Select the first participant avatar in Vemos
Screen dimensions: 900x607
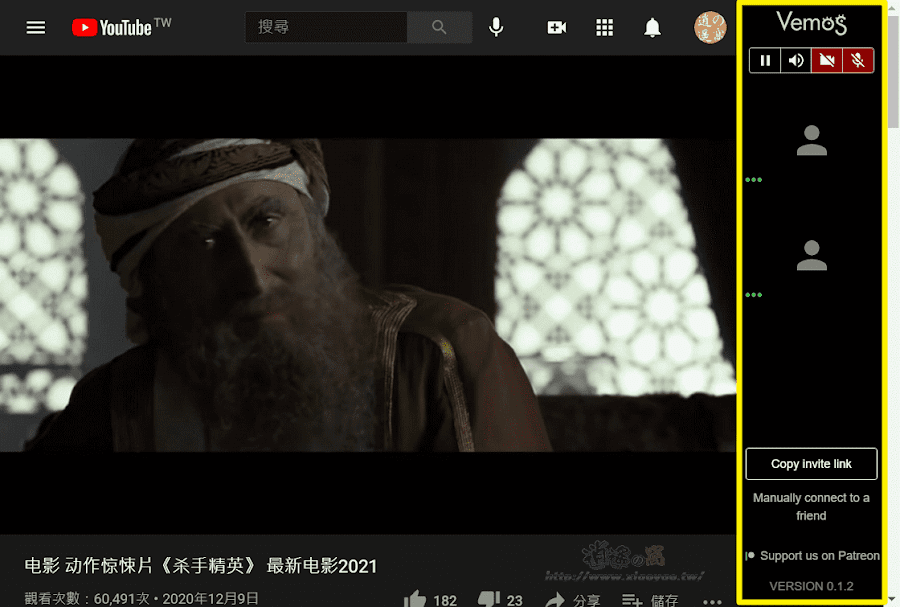[812, 141]
